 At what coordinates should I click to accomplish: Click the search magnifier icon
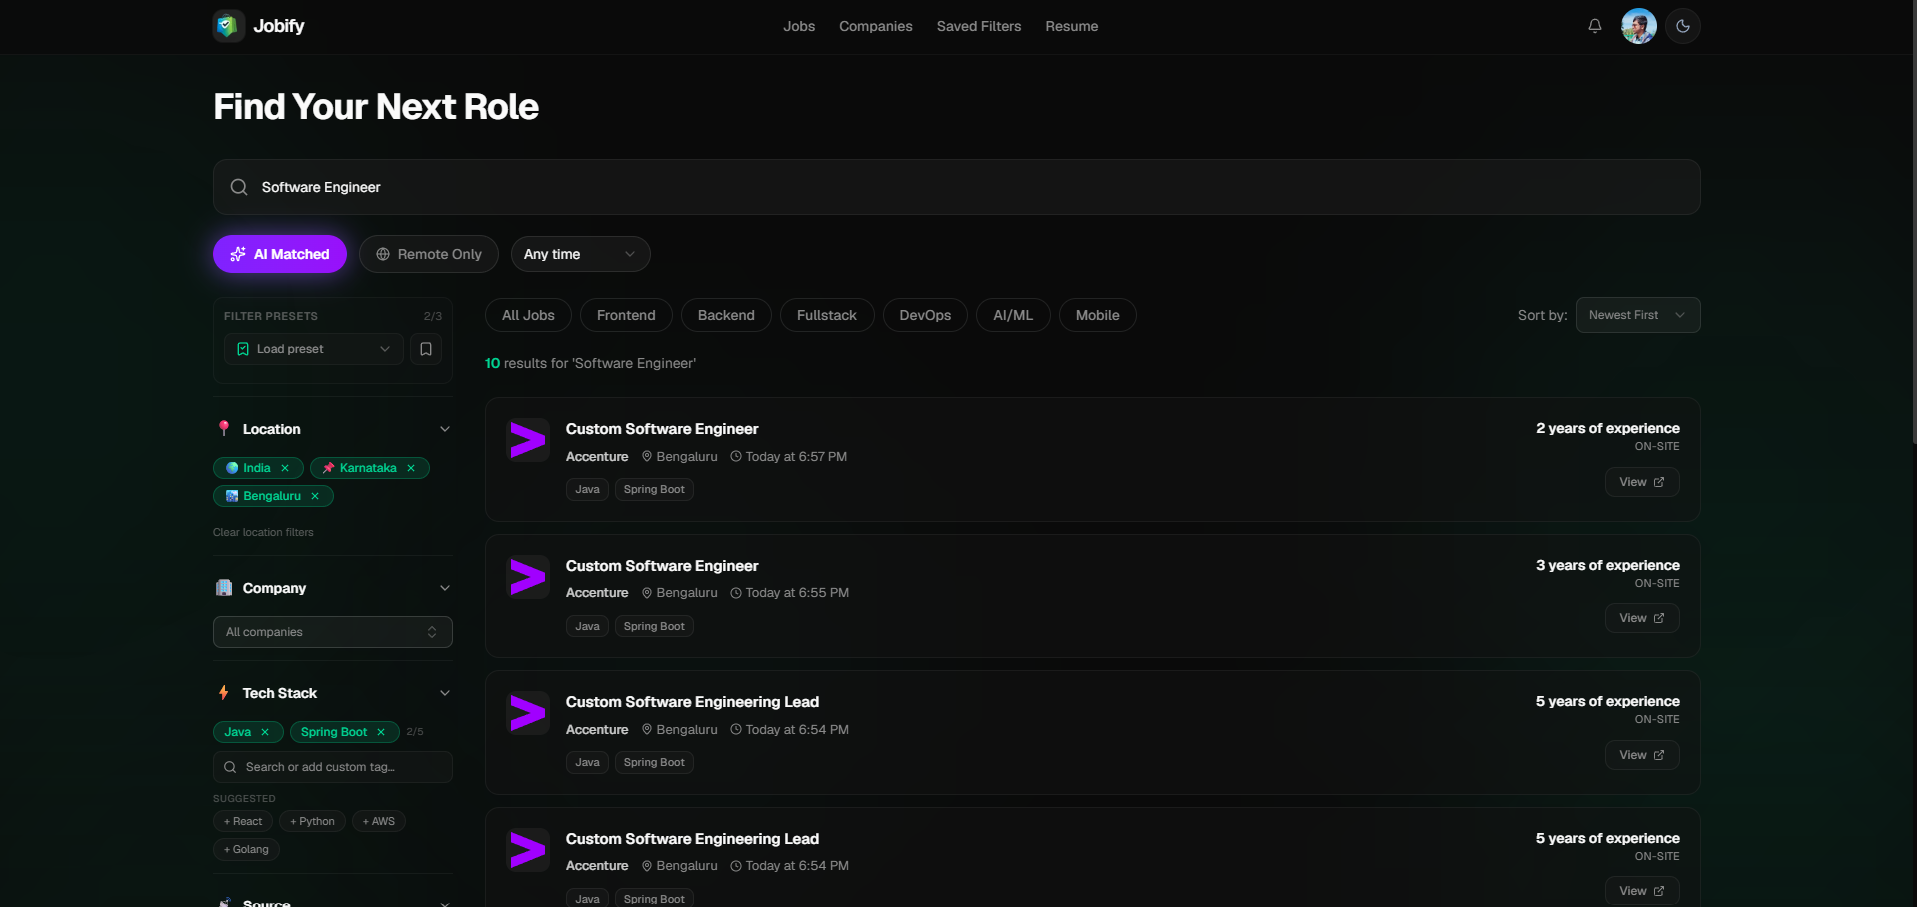[239, 187]
